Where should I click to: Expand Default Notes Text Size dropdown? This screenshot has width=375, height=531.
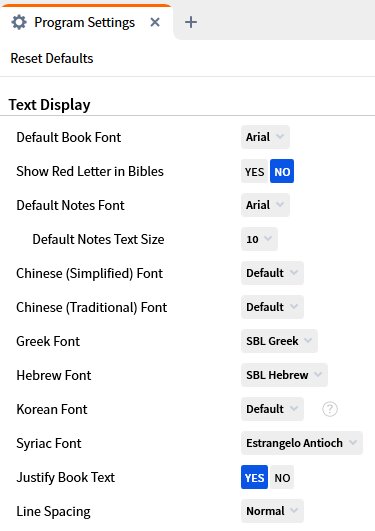click(259, 239)
